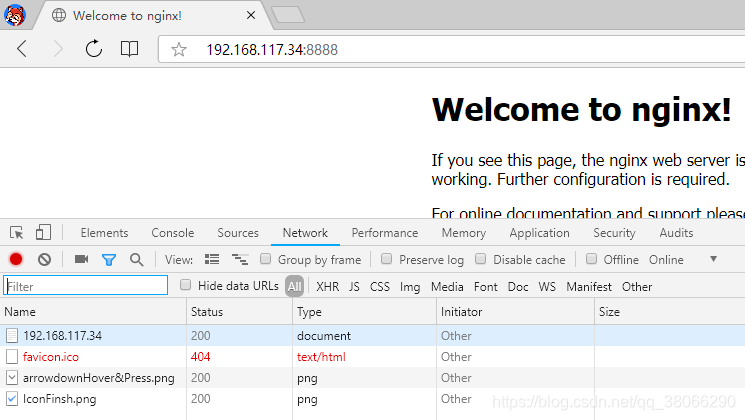Filter requests by Font
The width and height of the screenshot is (745, 420).
486,286
